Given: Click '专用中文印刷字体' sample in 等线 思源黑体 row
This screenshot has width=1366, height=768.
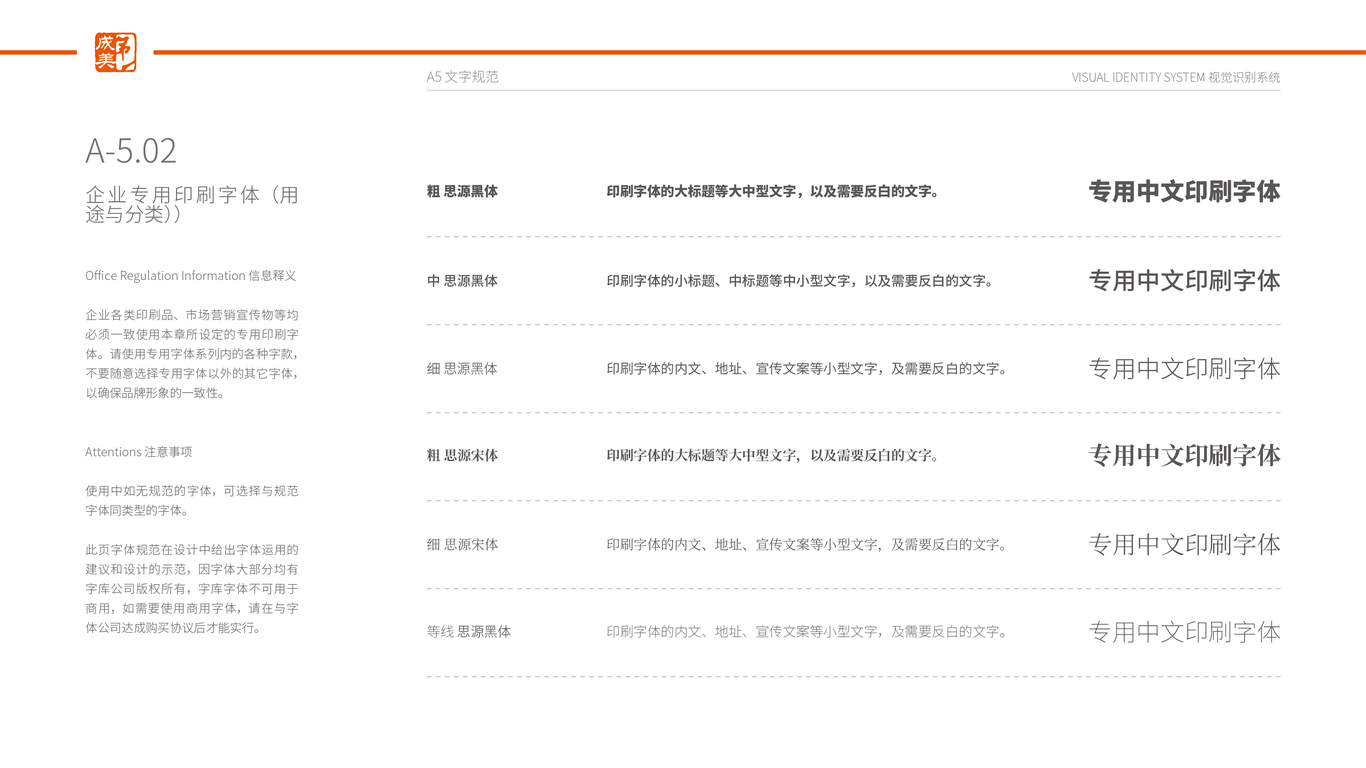Looking at the screenshot, I should (x=1184, y=632).
